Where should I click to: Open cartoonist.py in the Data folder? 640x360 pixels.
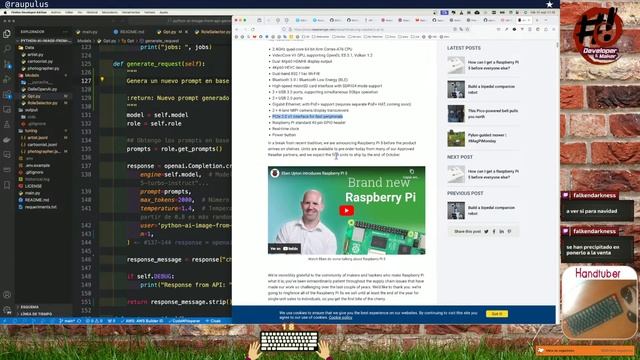[x=40, y=61]
